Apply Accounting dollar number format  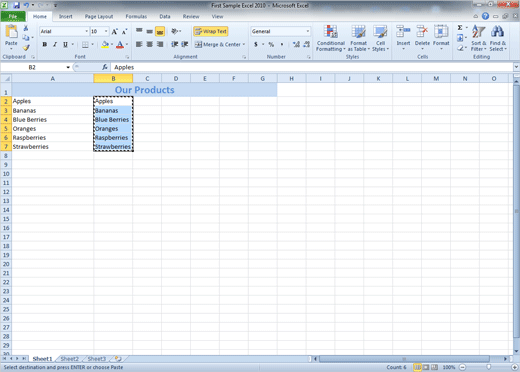(256, 44)
